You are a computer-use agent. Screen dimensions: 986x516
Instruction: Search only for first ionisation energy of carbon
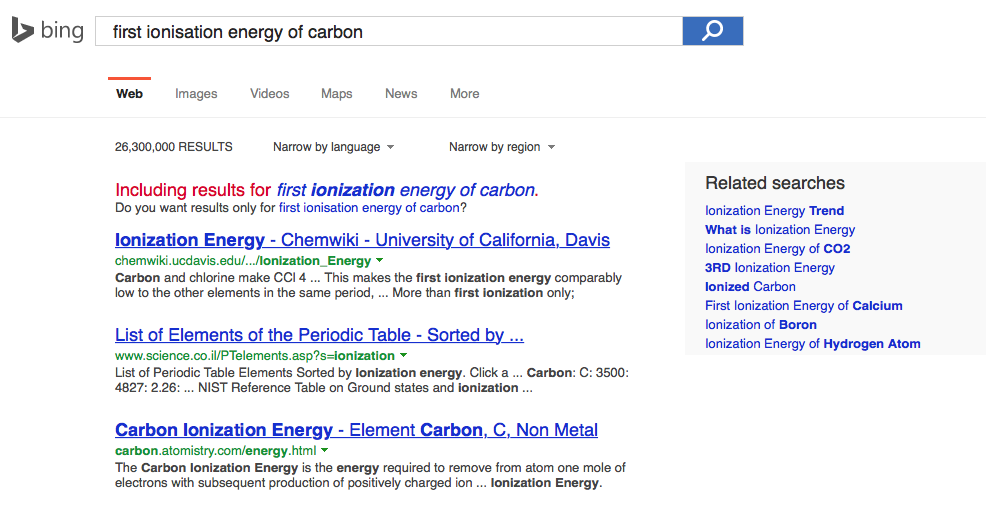tap(369, 208)
